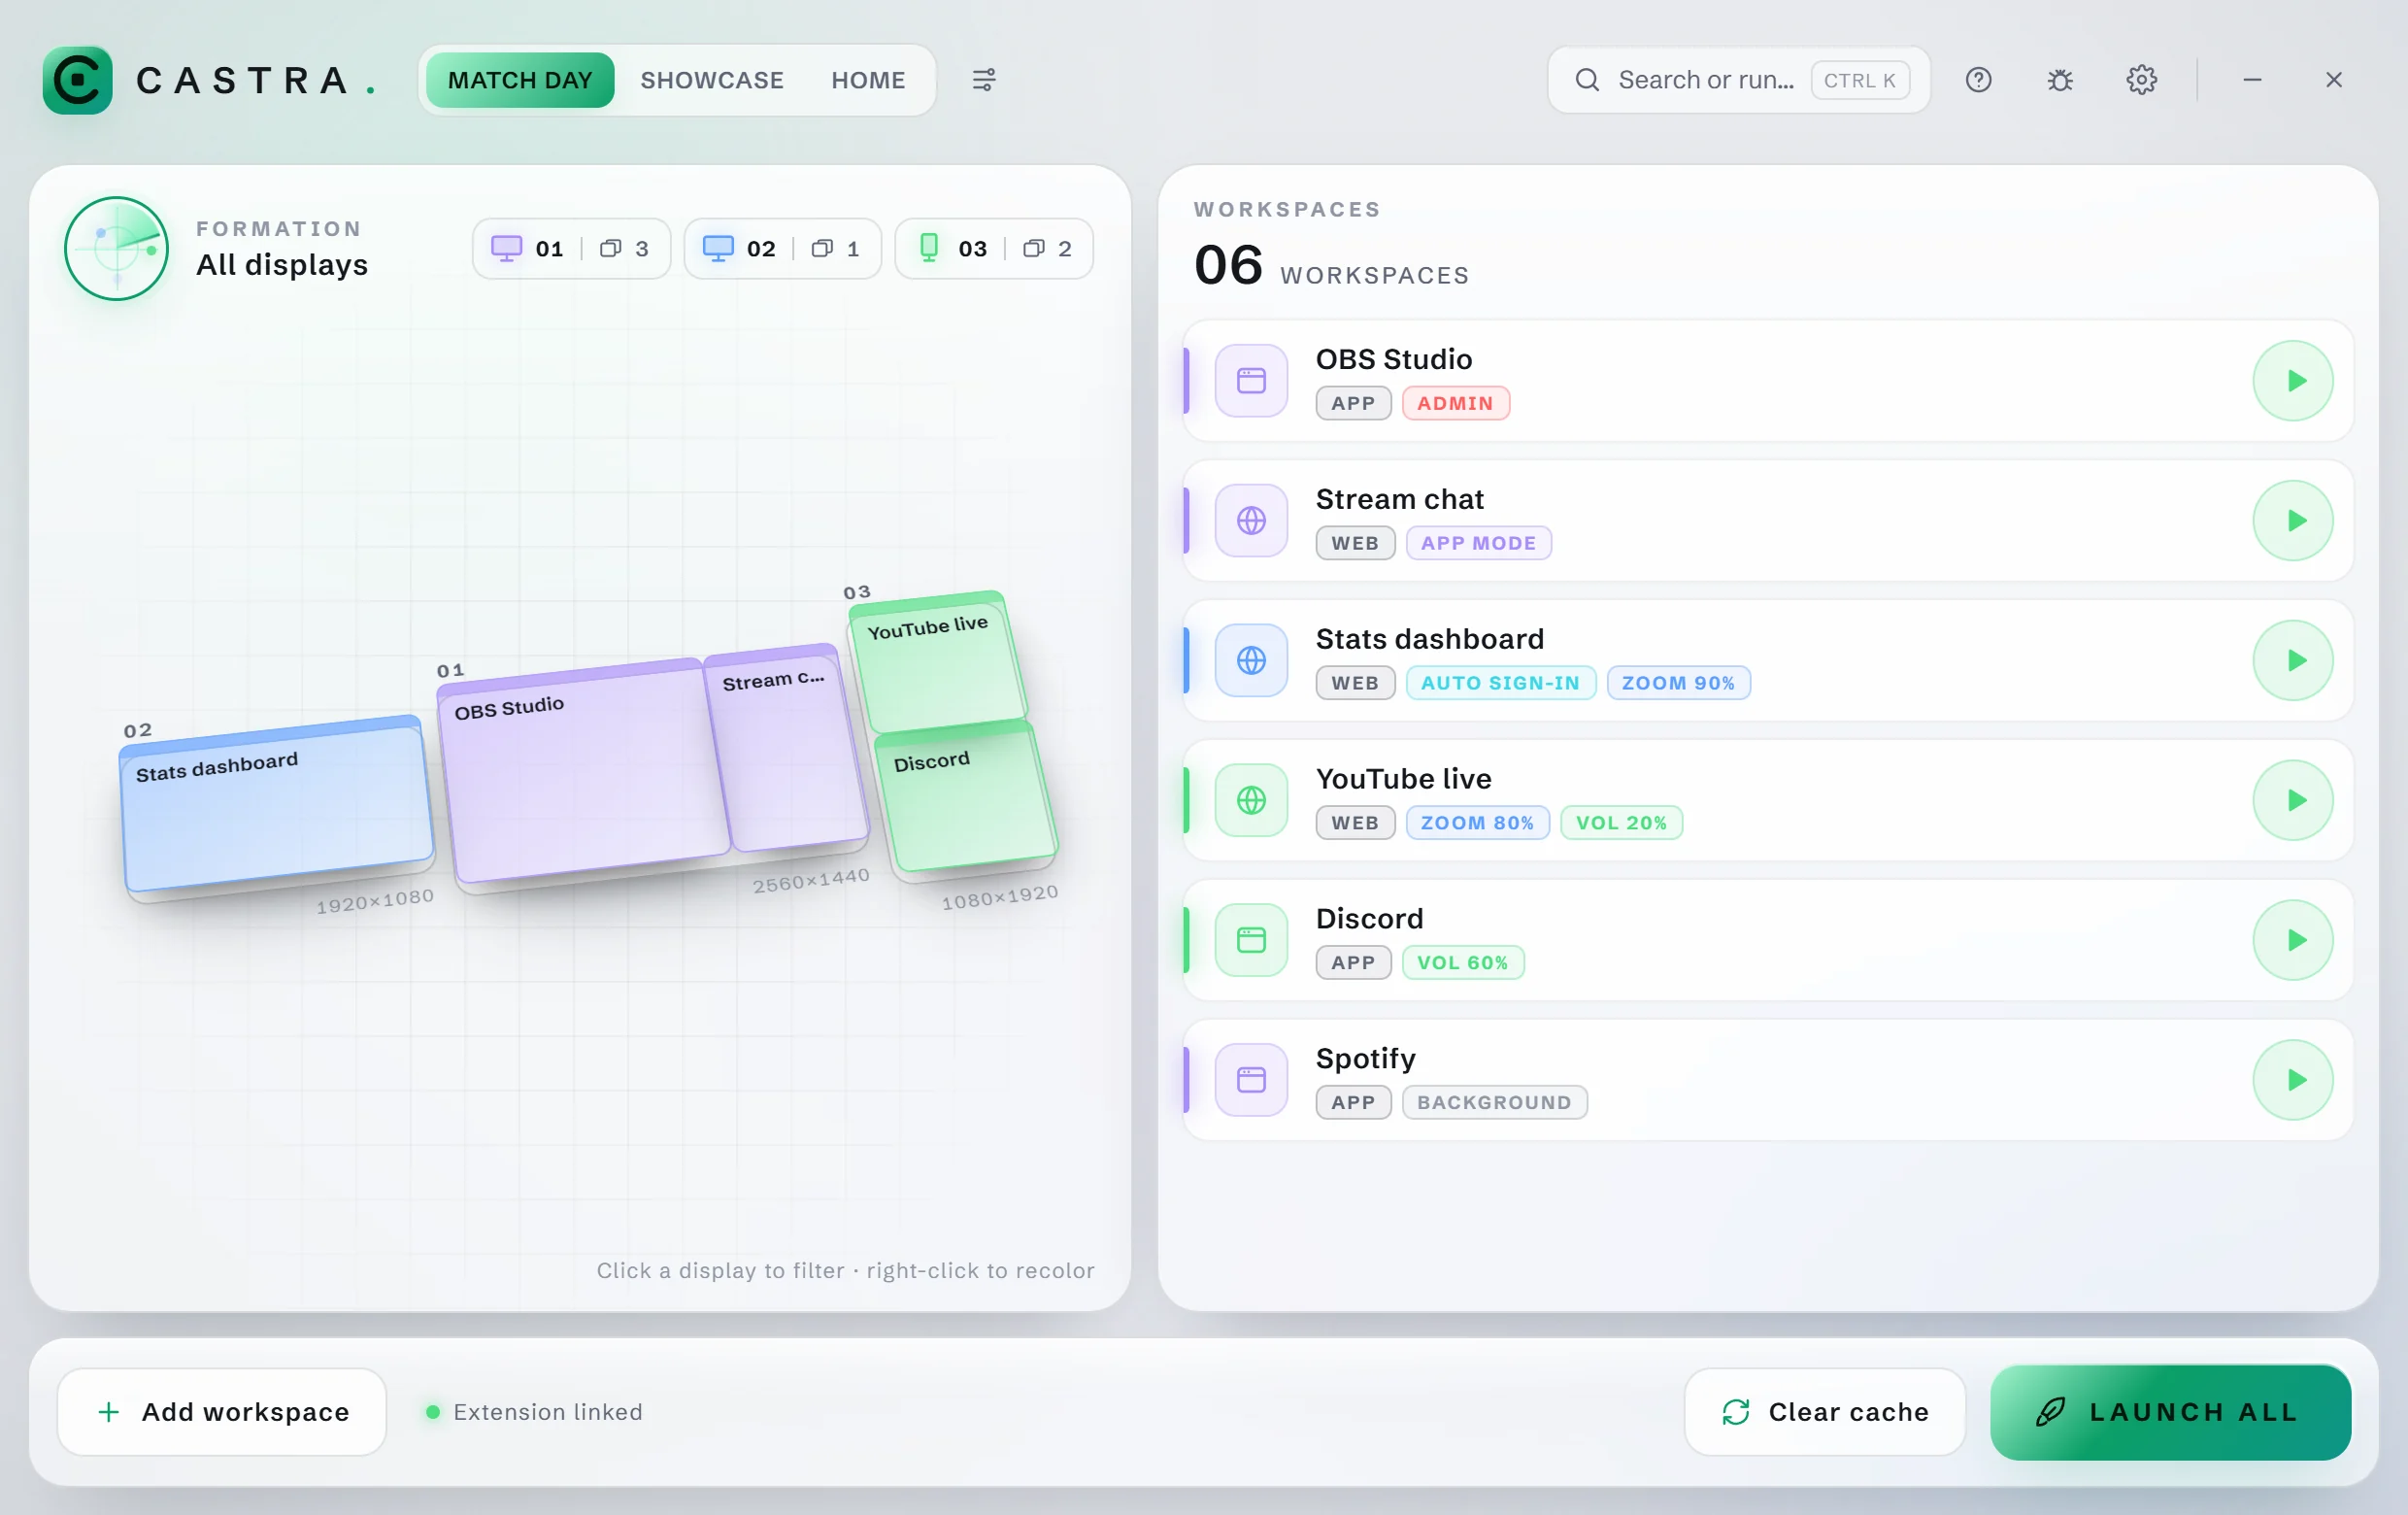The width and height of the screenshot is (2408, 1515).
Task: Click the Clear cache button
Action: point(1825,1412)
